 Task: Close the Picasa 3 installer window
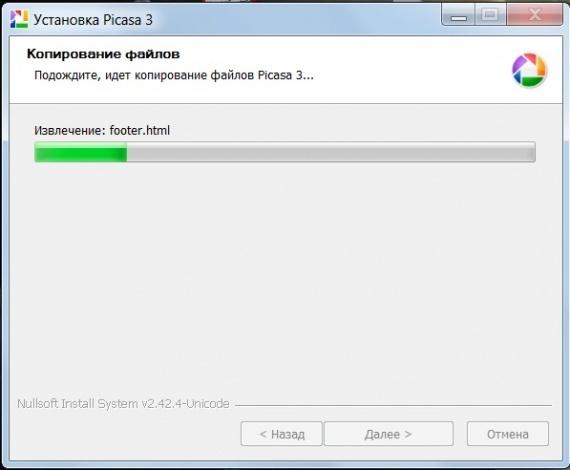point(534,15)
